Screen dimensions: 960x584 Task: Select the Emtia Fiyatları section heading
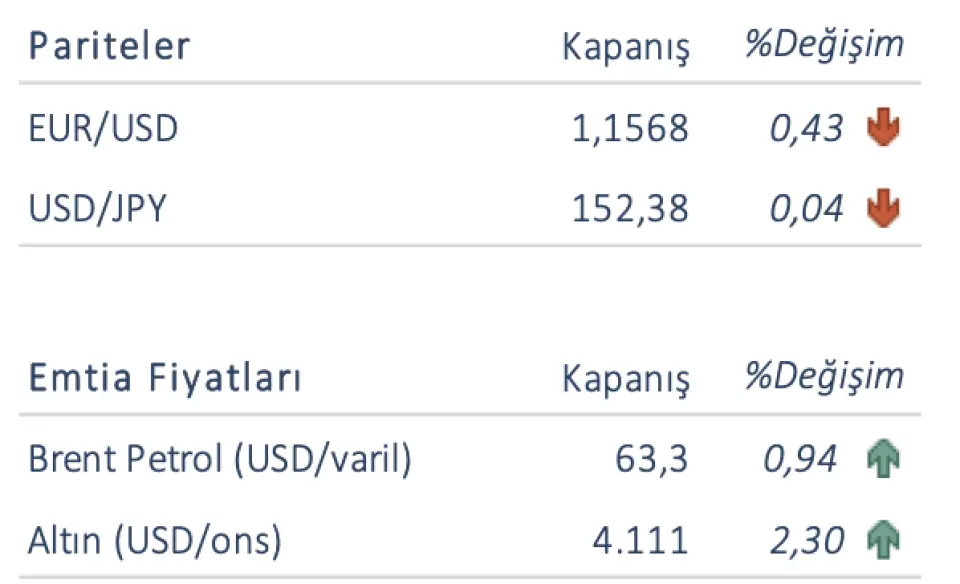(x=165, y=379)
